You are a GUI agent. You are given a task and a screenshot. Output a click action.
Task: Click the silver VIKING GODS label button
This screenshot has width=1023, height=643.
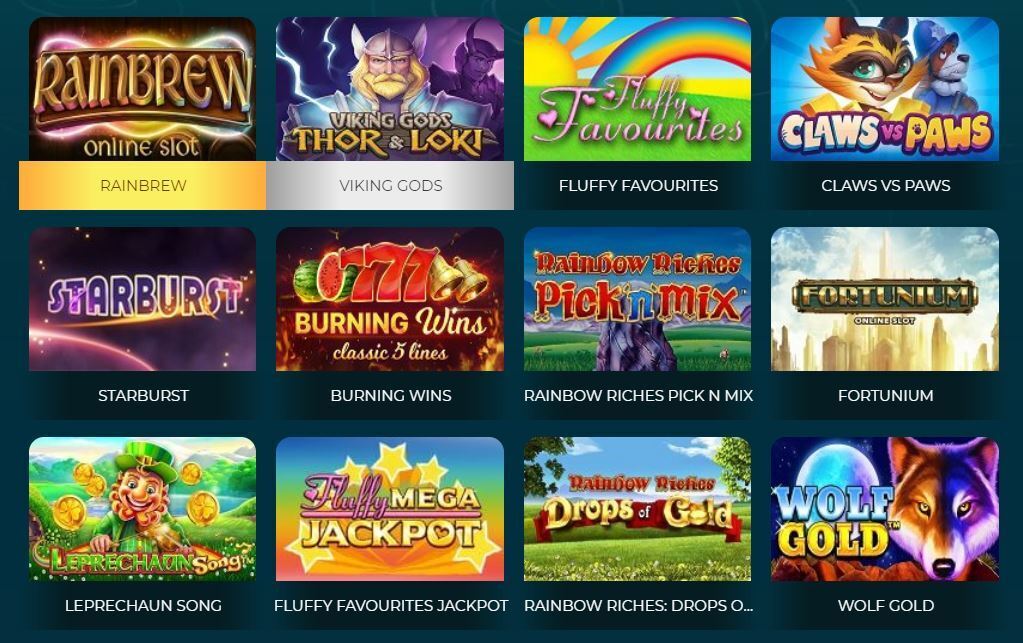(390, 185)
